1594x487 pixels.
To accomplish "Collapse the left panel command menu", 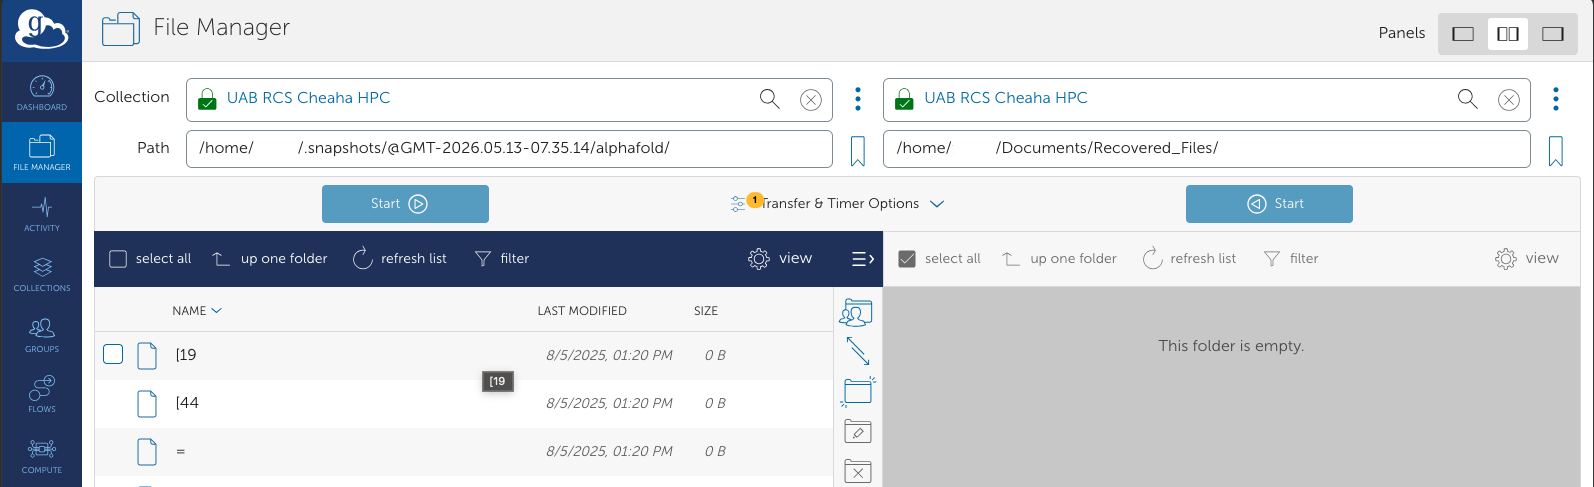I will click(x=862, y=259).
